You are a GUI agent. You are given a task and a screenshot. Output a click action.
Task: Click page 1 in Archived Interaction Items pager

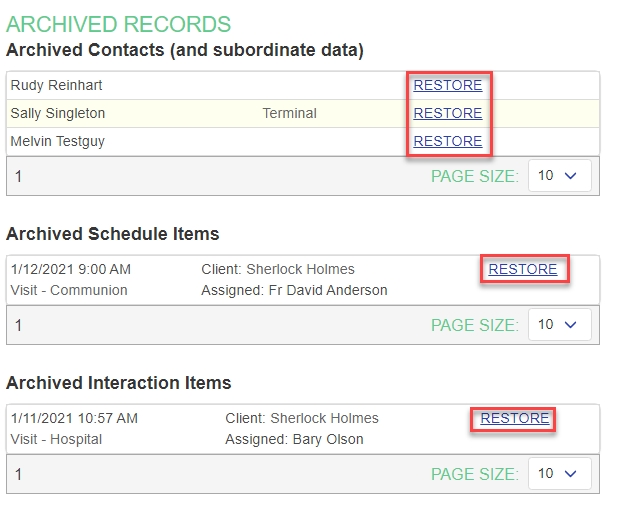click(x=18, y=474)
